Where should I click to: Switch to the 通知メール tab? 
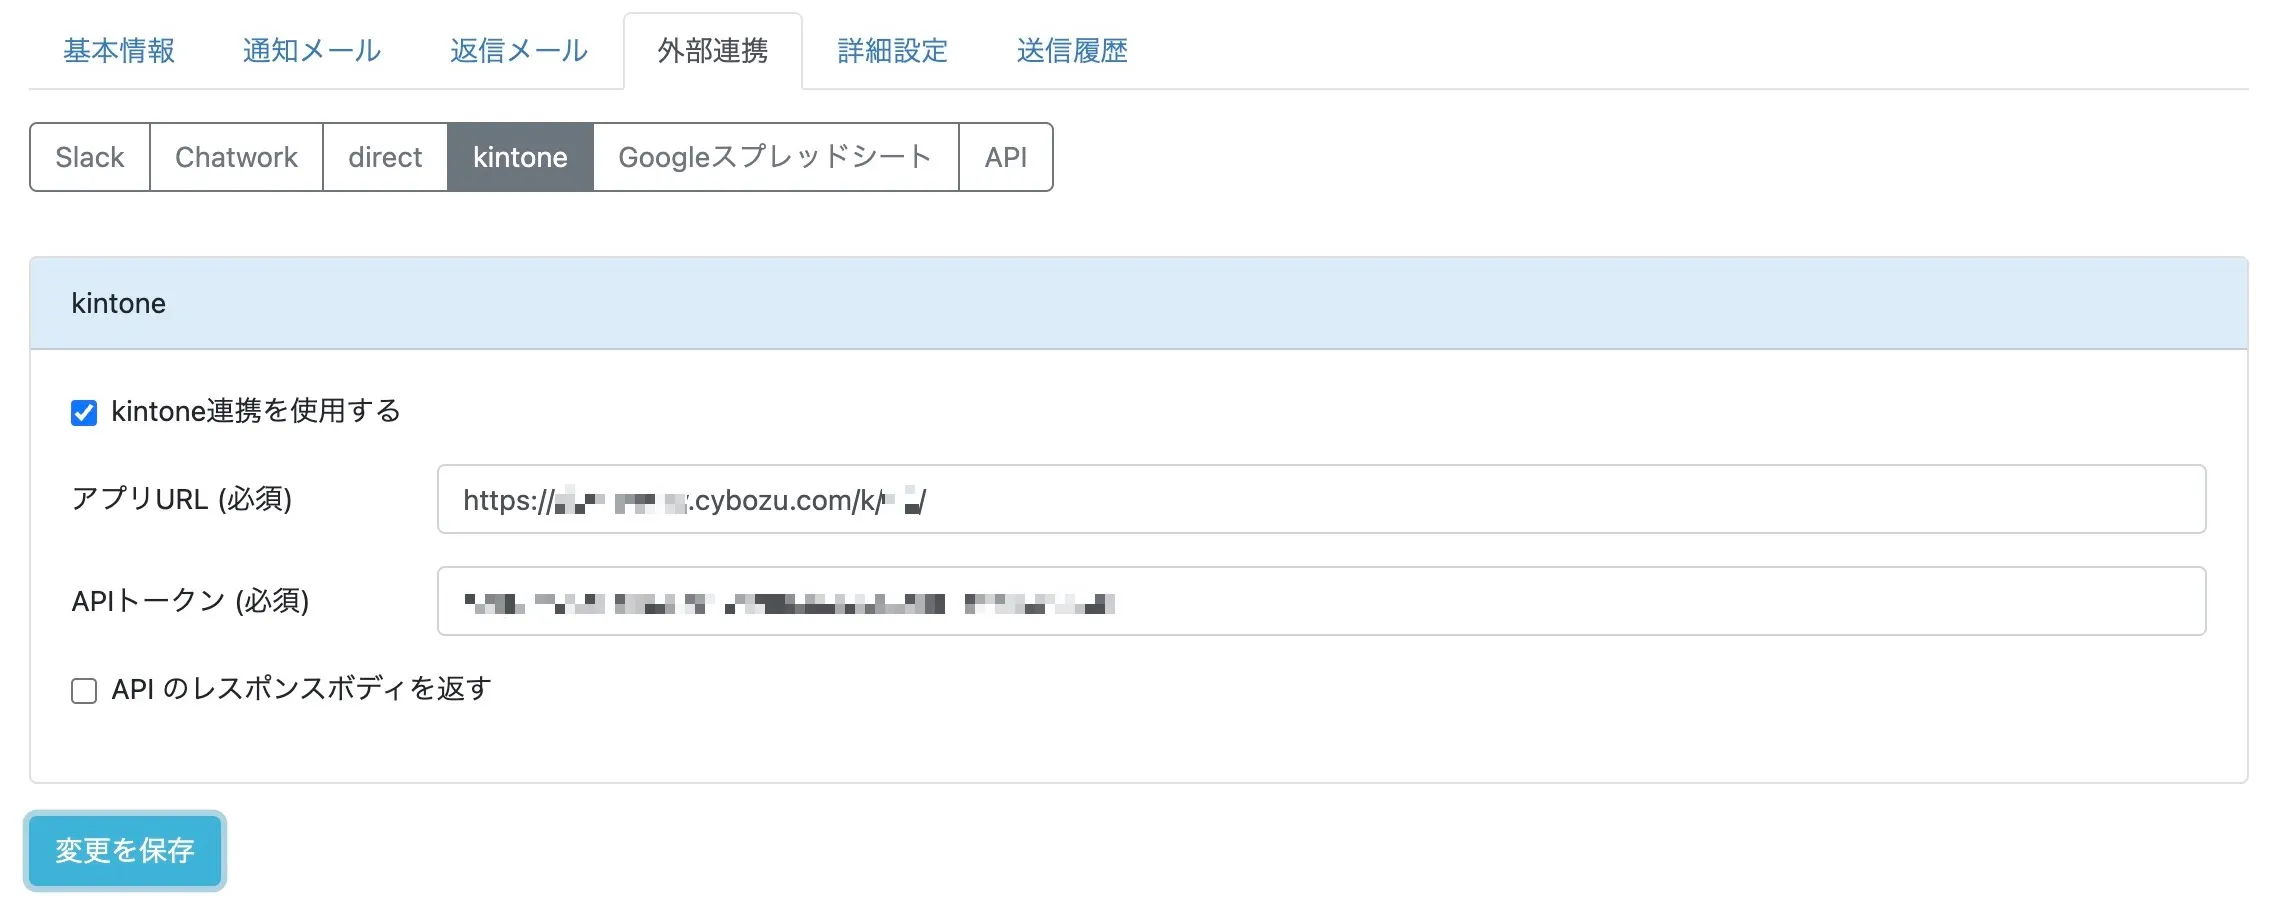[312, 51]
